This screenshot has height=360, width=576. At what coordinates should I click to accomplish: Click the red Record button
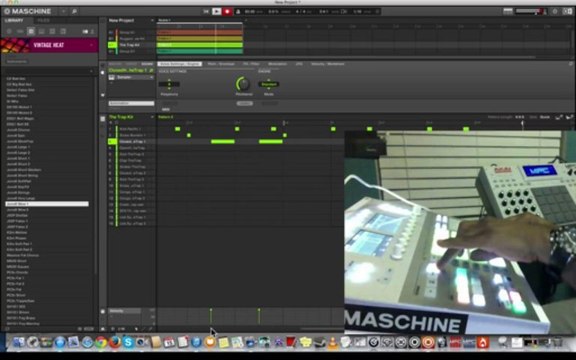point(227,11)
